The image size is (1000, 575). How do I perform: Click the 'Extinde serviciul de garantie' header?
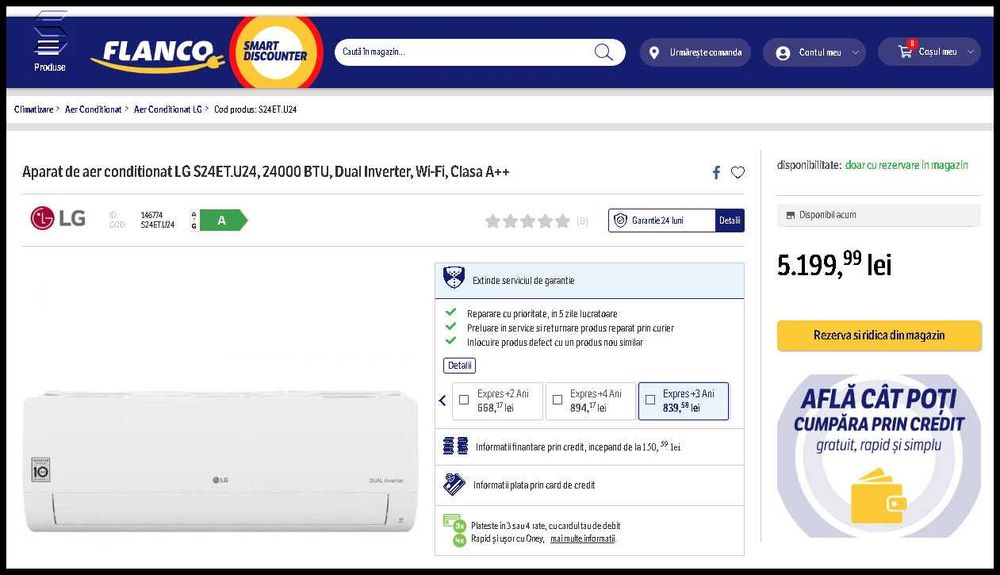pos(589,280)
